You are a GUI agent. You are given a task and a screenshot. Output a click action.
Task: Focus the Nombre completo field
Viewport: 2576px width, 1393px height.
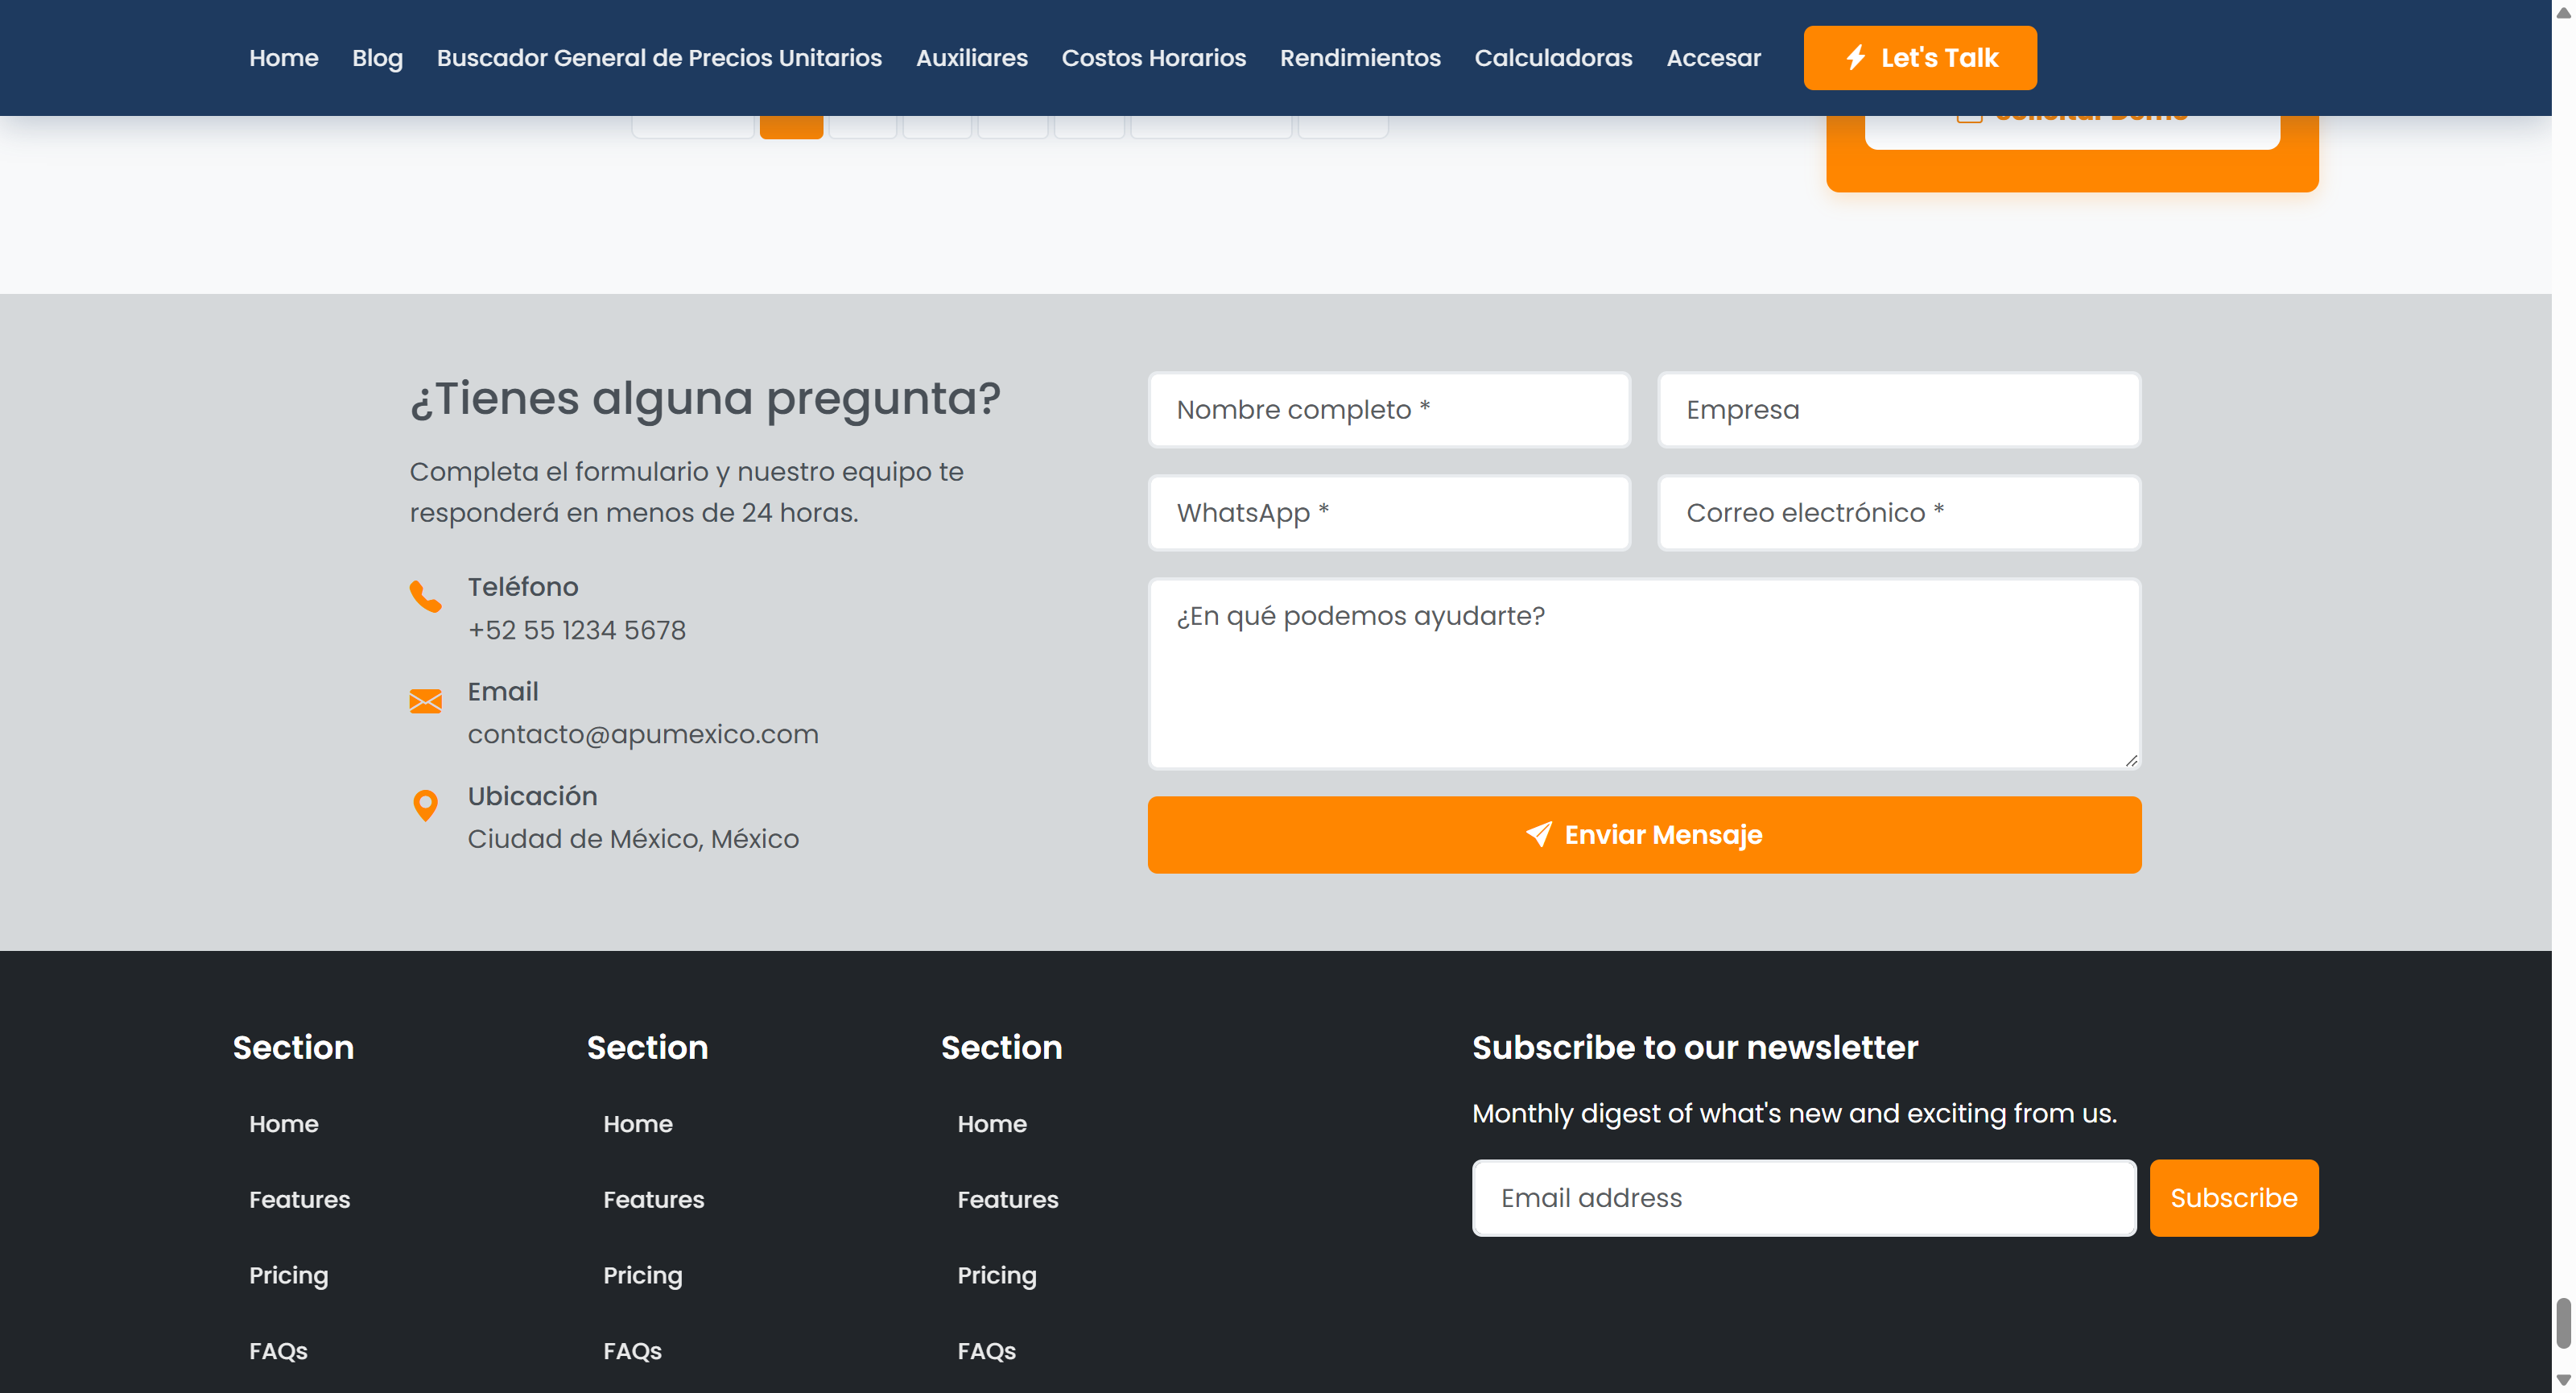1389,410
